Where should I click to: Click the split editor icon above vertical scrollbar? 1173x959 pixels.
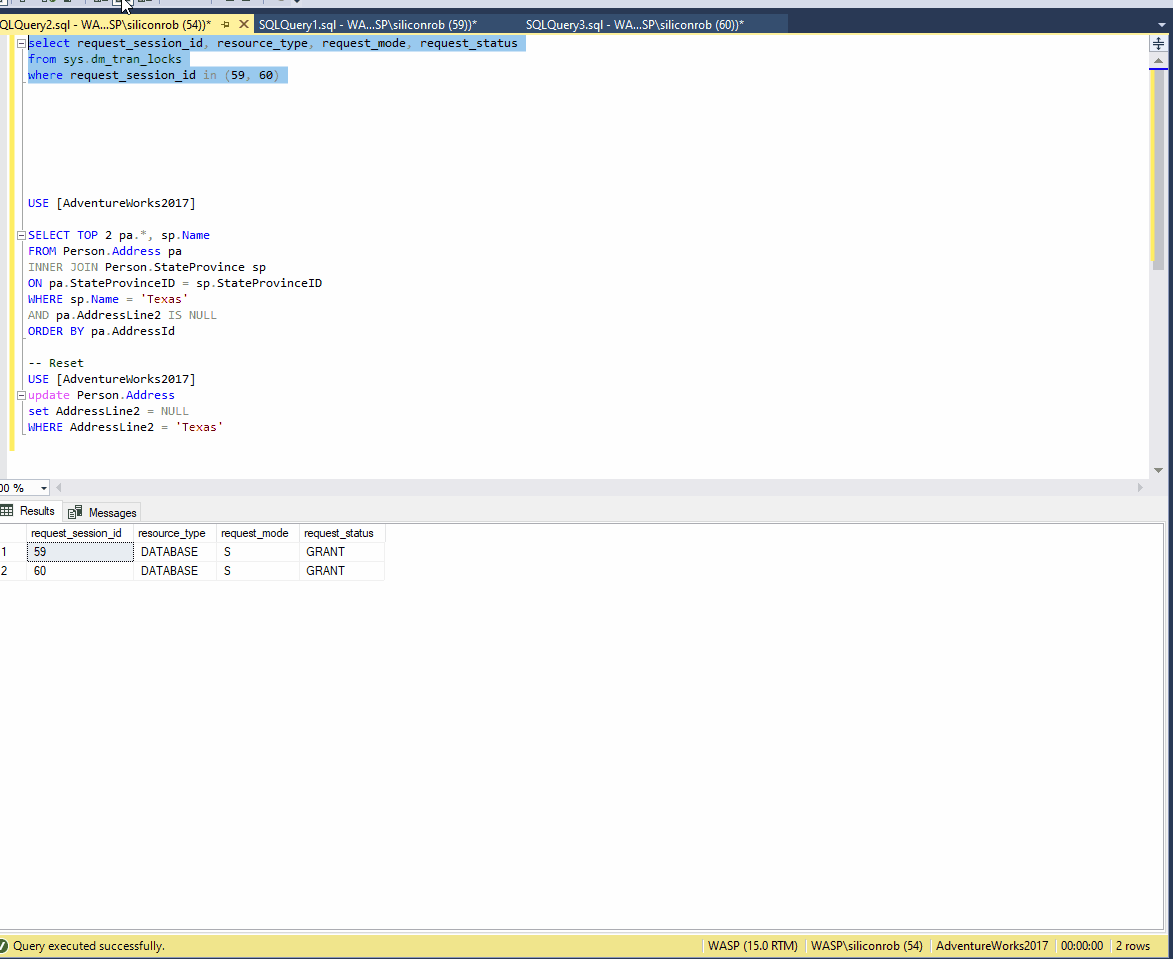1158,42
